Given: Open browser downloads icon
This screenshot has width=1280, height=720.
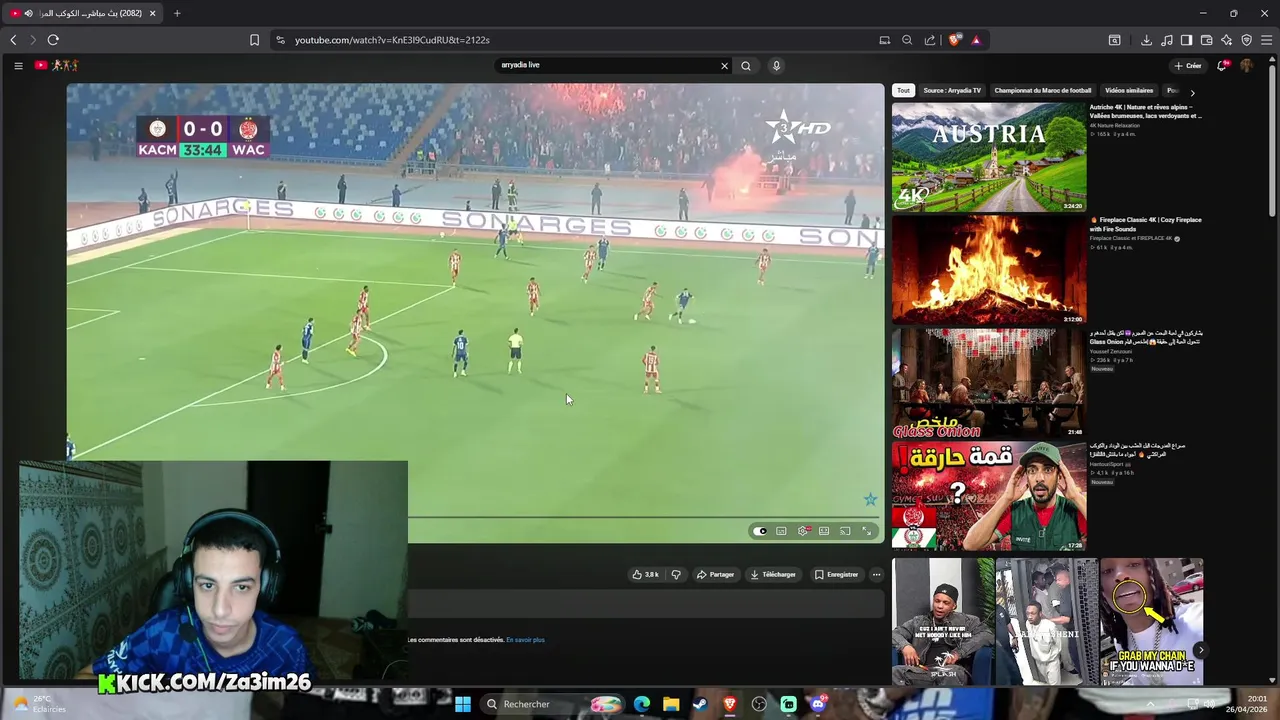Looking at the screenshot, I should coord(1146,40).
